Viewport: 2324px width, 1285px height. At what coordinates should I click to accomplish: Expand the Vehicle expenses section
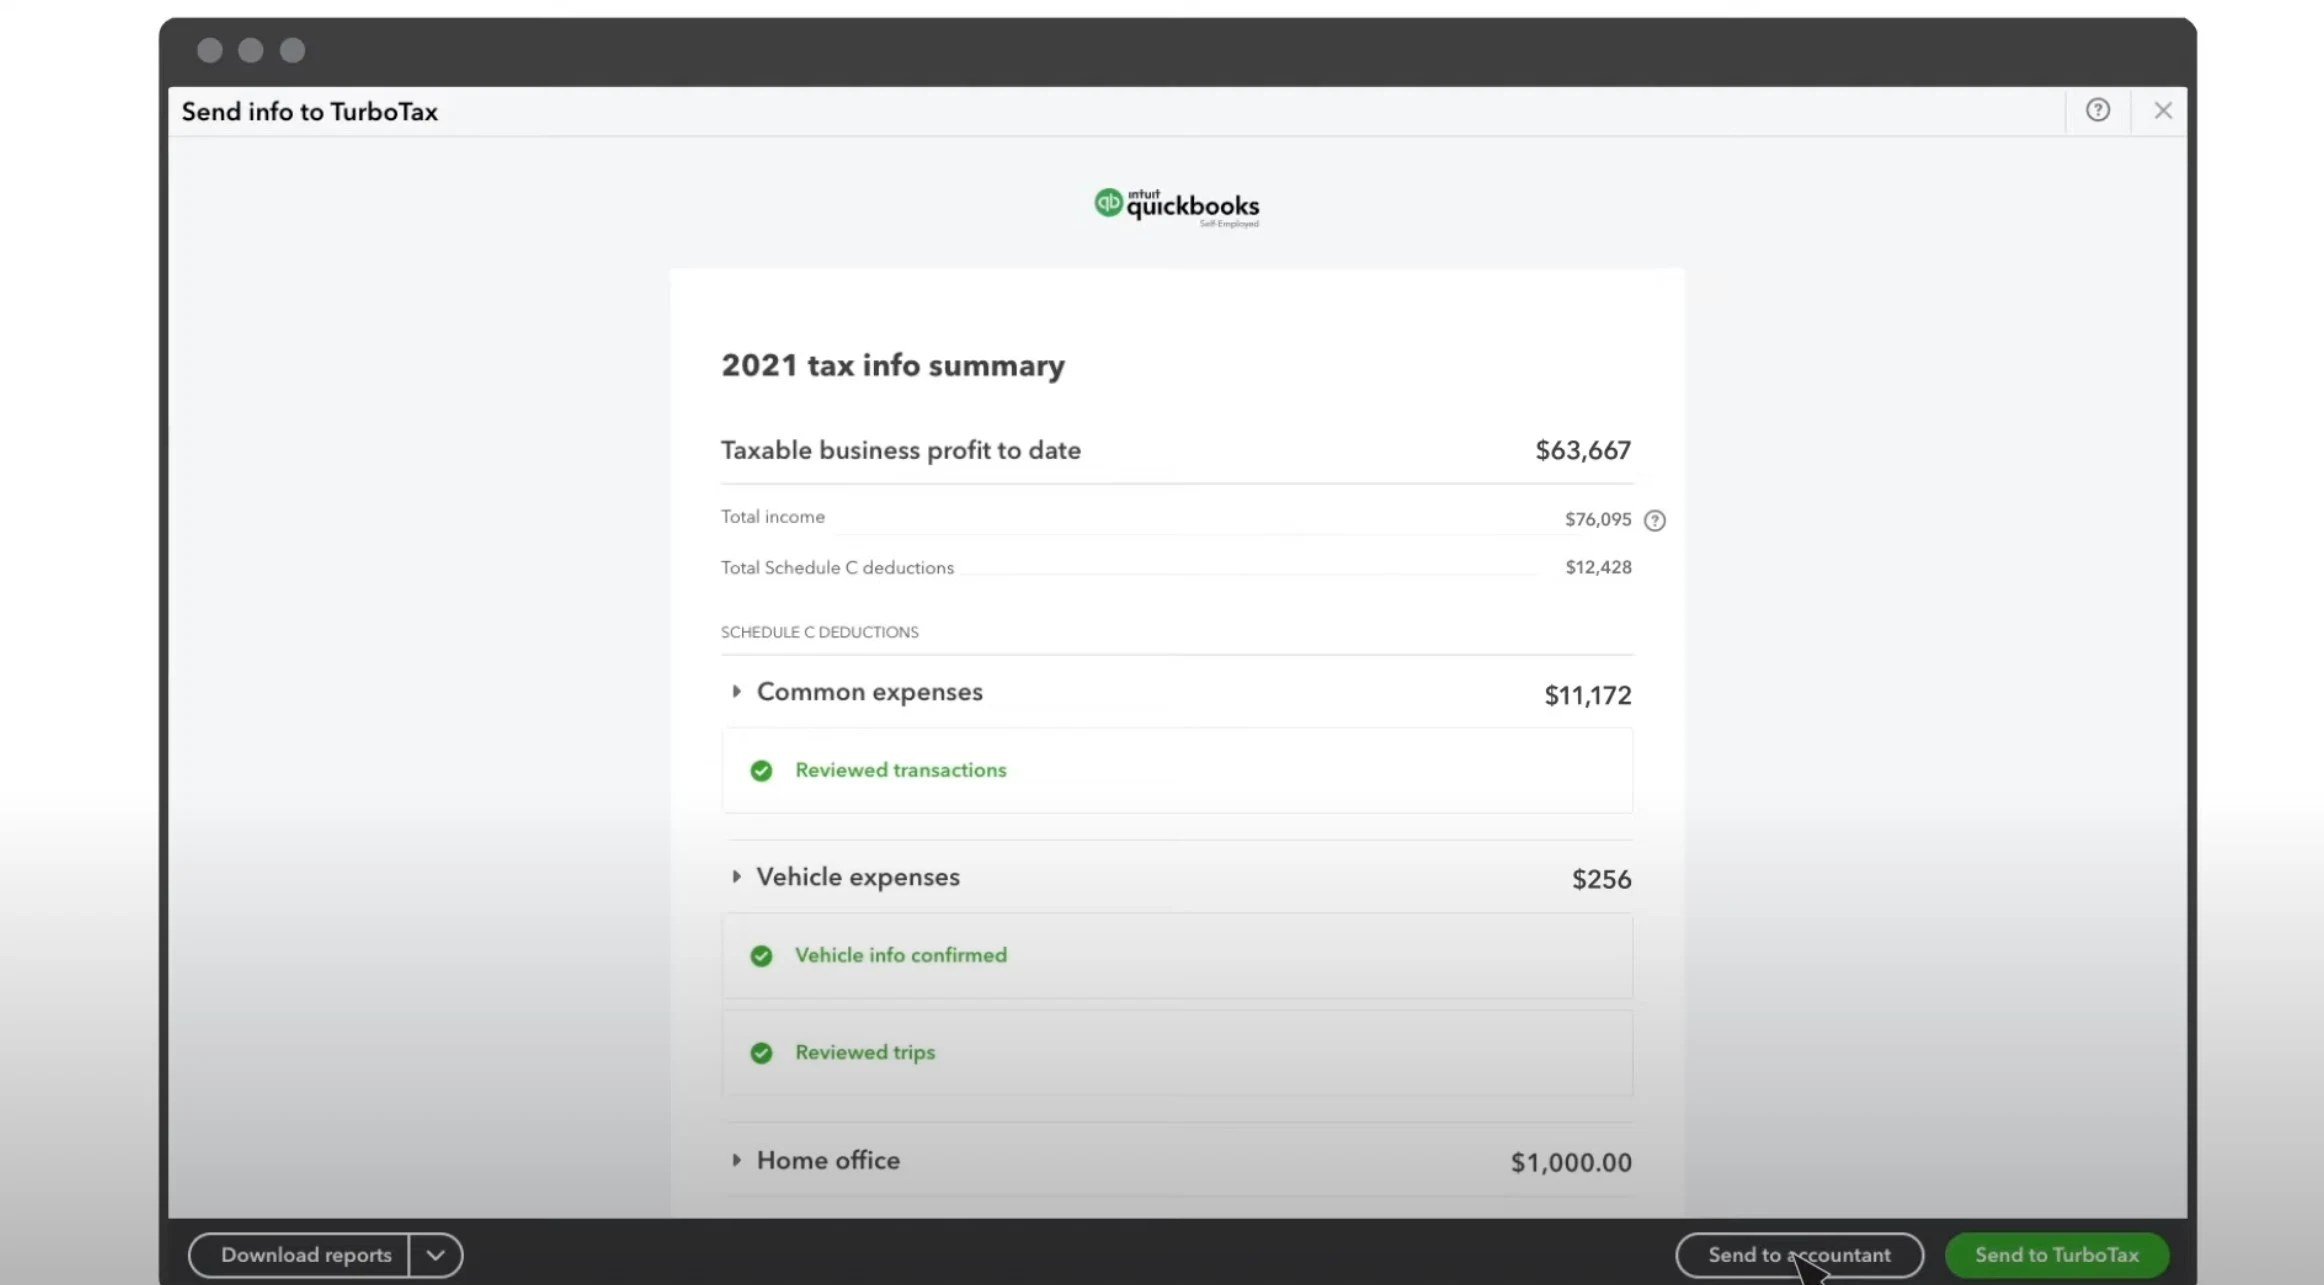(738, 877)
